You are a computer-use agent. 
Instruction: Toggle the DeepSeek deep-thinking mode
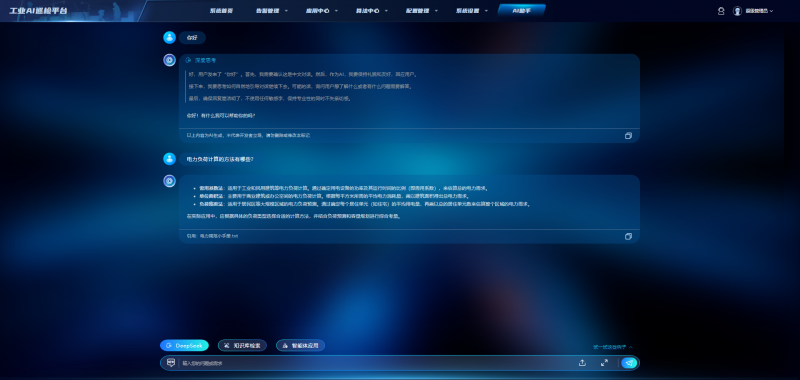tap(184, 346)
